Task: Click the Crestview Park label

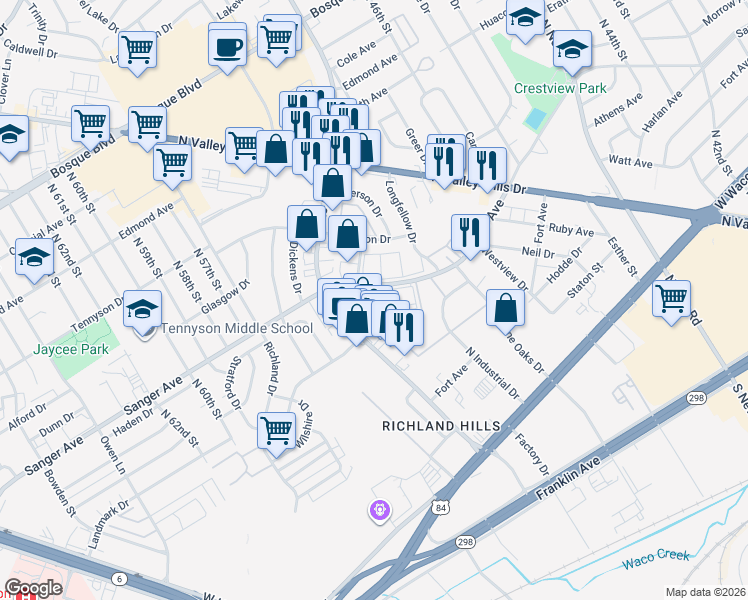Action: tap(560, 88)
